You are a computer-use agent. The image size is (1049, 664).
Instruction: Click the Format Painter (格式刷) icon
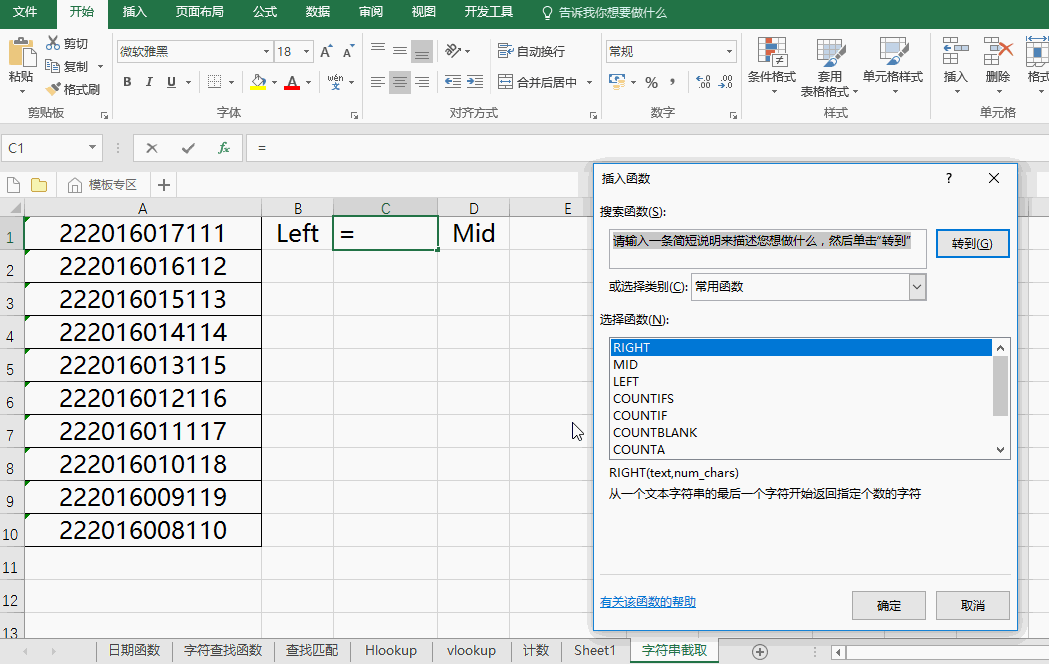[54, 89]
